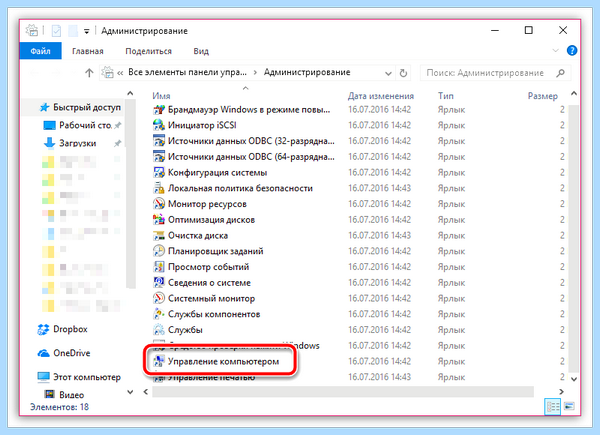Click Монитор ресурсов file name

coord(207,204)
